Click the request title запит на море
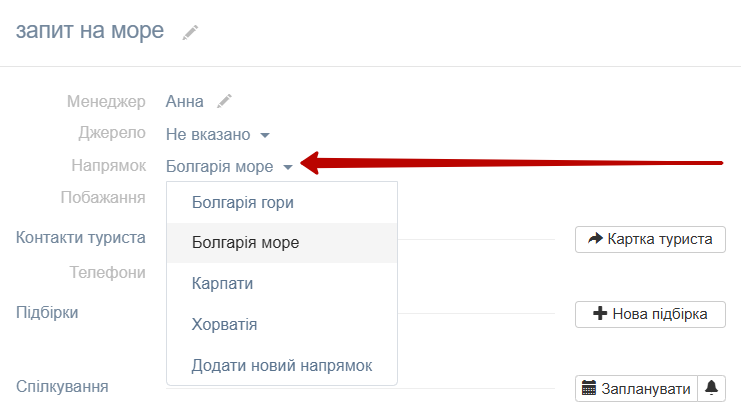Viewport: 741px width, 412px height. [x=90, y=31]
